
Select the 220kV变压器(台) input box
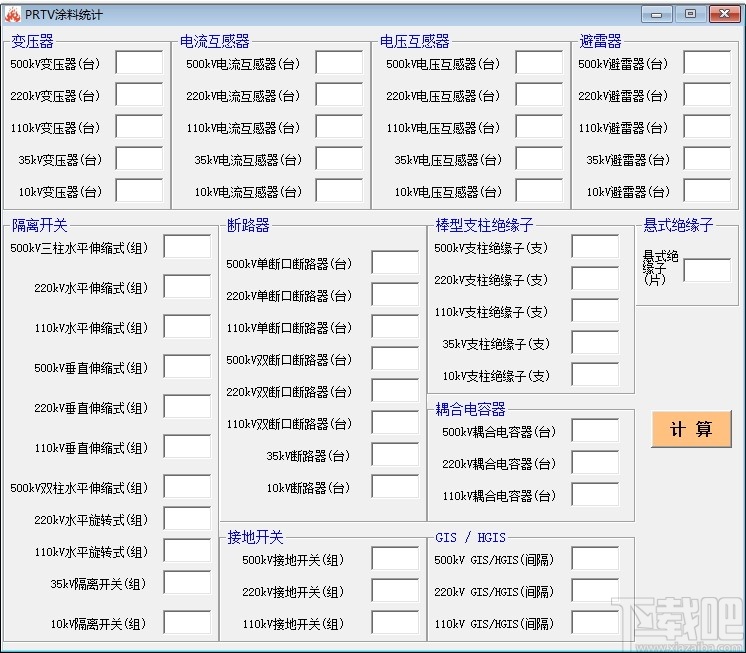[139, 95]
